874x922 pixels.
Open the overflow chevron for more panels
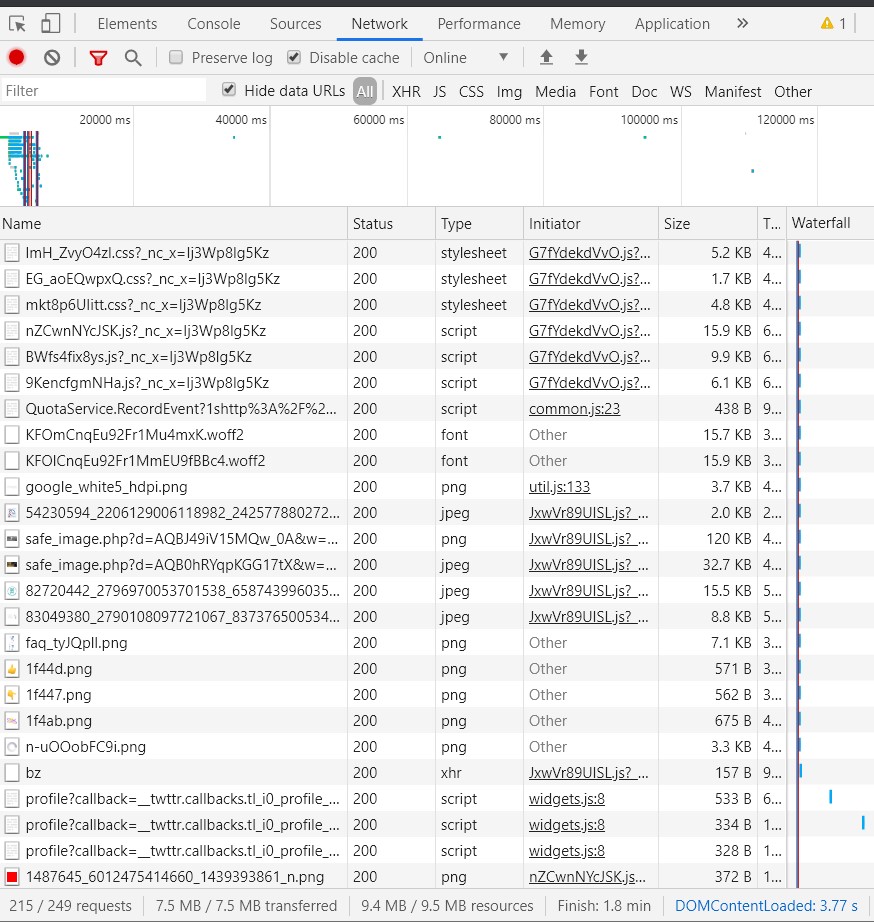(x=742, y=23)
